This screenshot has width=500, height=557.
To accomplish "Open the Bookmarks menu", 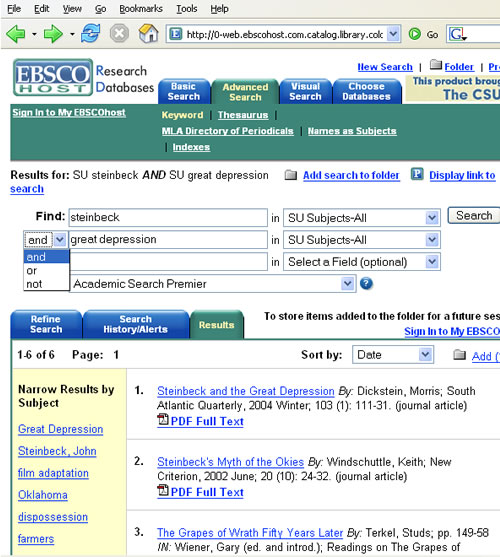I will [x=141, y=9].
